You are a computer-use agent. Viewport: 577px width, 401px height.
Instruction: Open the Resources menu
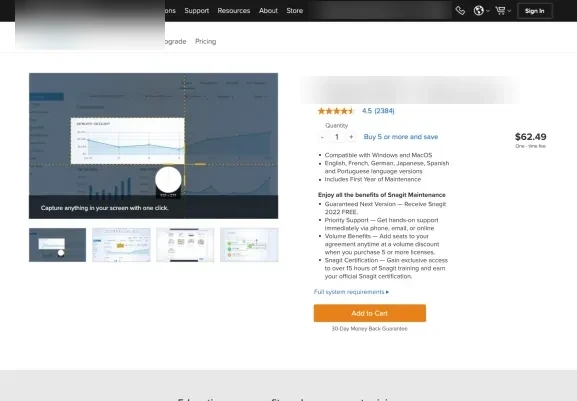[x=234, y=11]
